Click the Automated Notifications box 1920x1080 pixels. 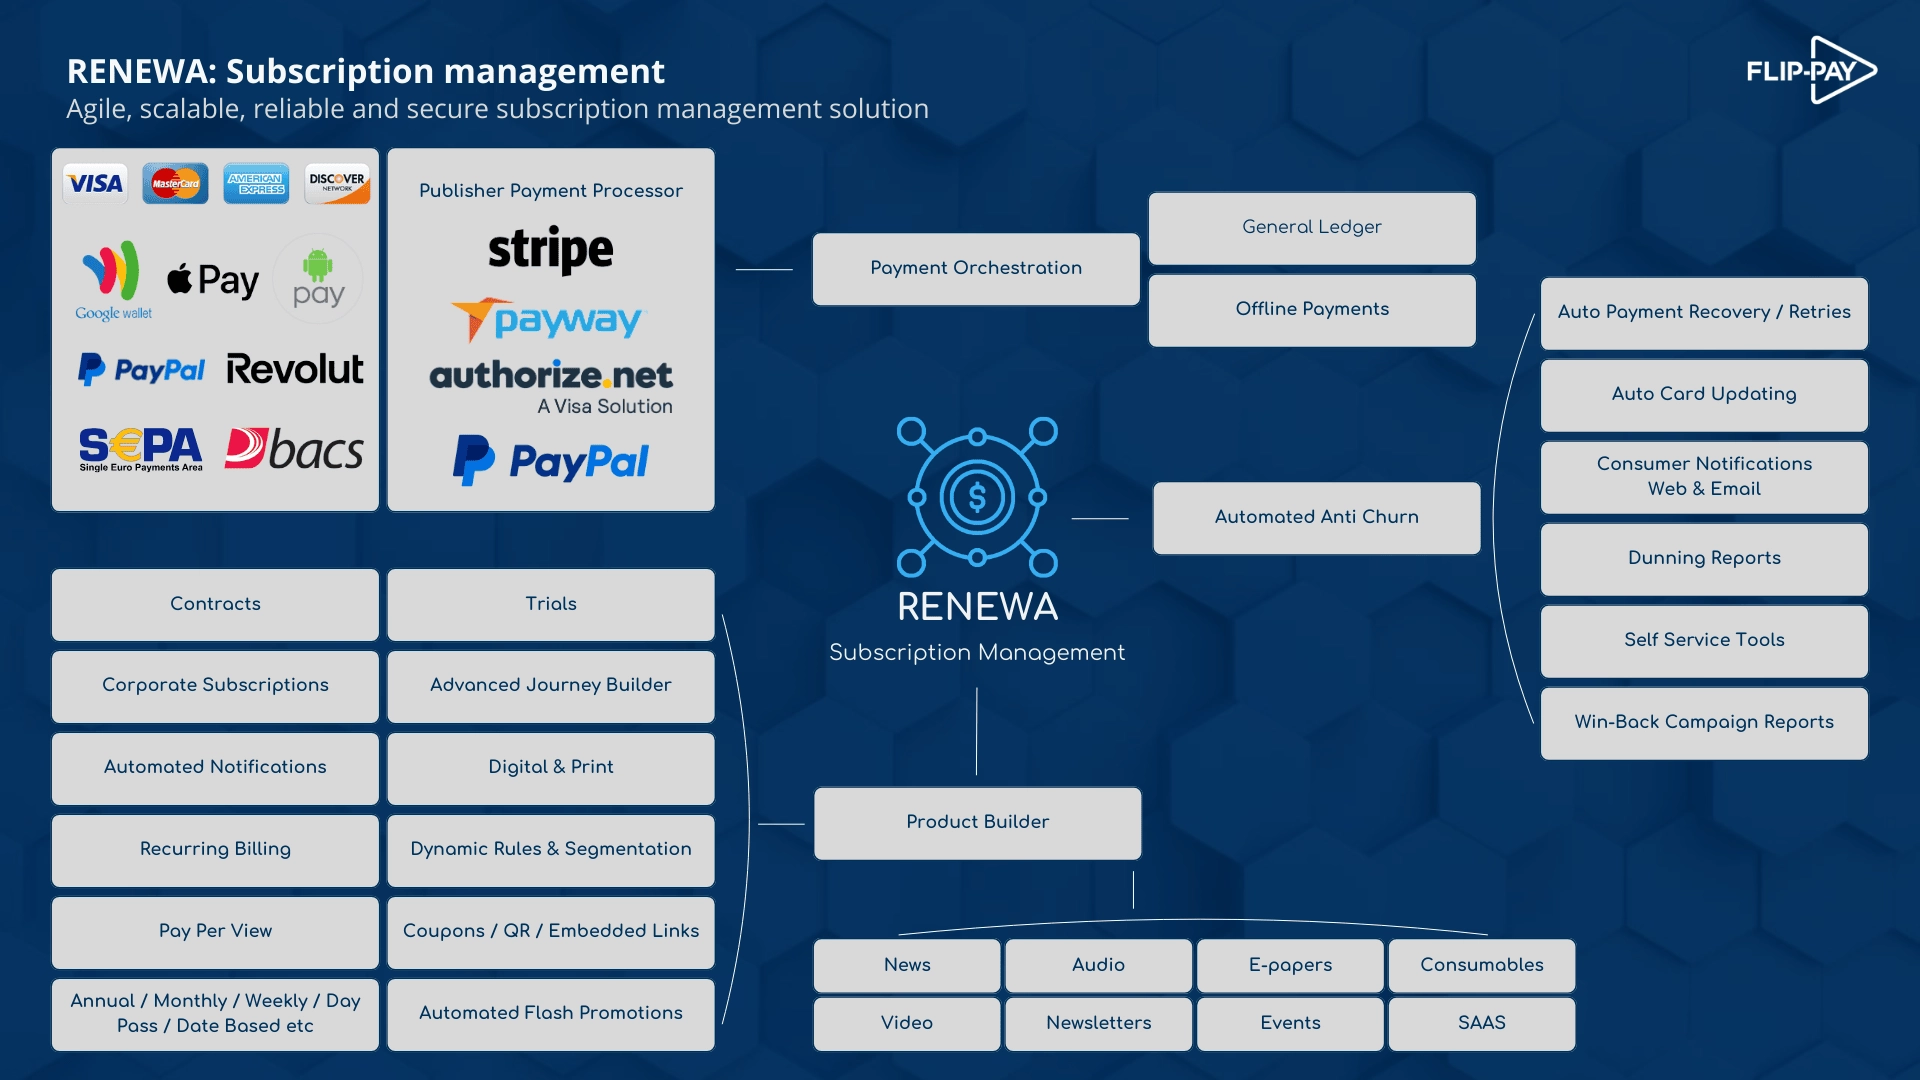215,768
